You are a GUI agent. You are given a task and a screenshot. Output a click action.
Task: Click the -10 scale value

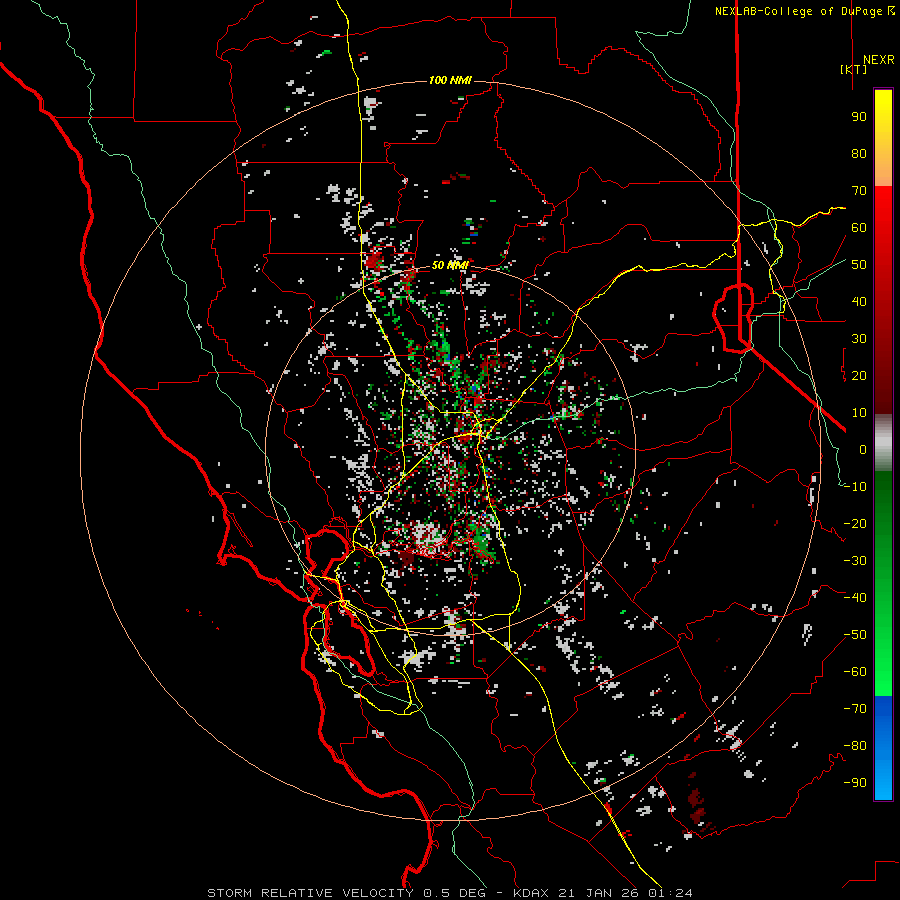[855, 487]
